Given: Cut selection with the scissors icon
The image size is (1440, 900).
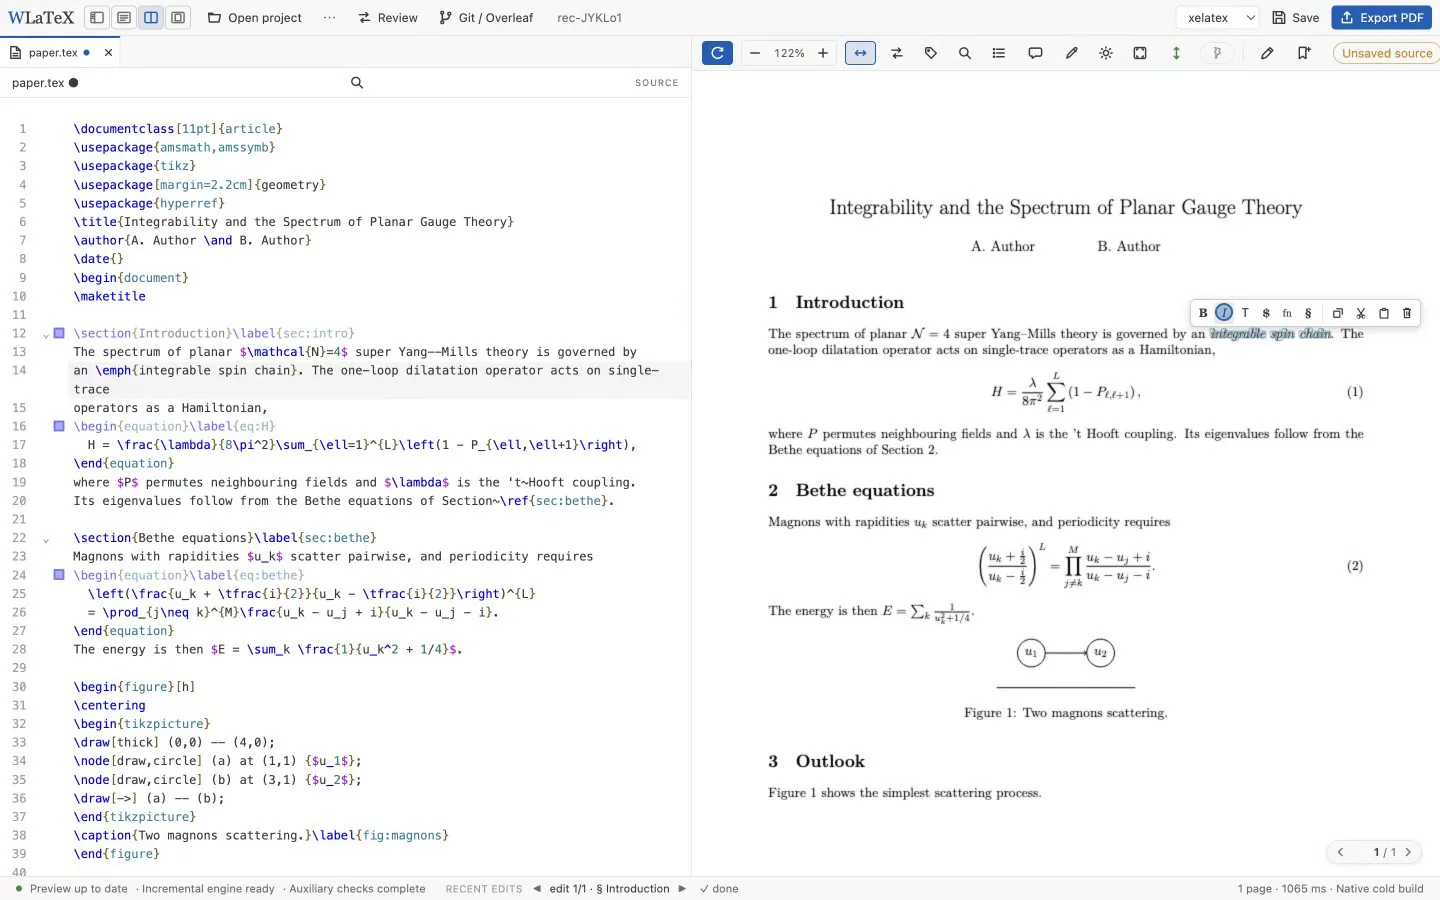Looking at the screenshot, I should [x=1361, y=313].
